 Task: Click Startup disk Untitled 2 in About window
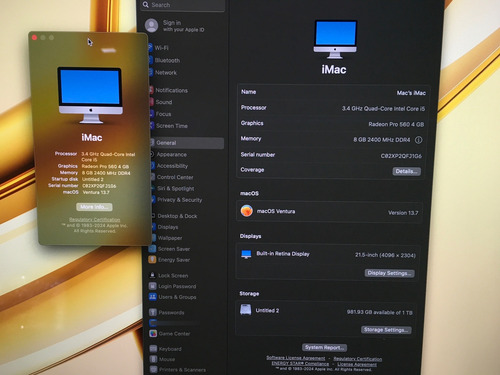tap(93, 179)
